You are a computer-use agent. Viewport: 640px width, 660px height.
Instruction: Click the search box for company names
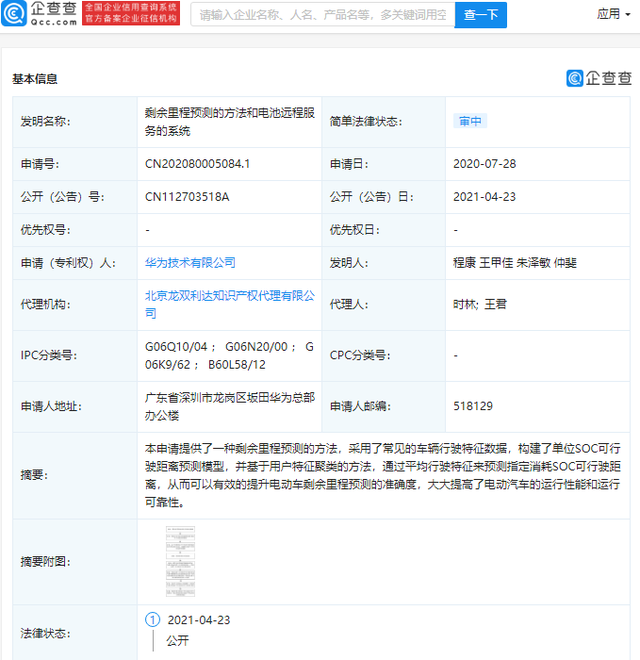click(321, 15)
